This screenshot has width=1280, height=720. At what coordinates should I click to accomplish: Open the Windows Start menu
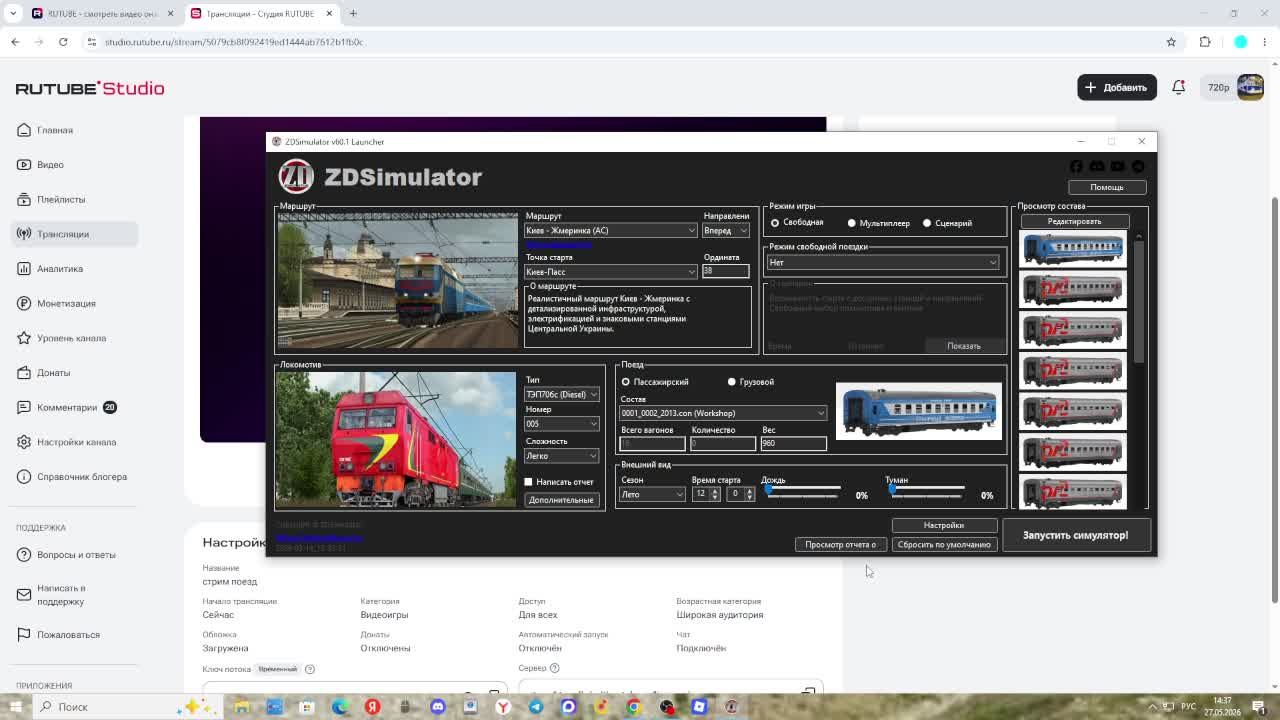pyautogui.click(x=16, y=707)
